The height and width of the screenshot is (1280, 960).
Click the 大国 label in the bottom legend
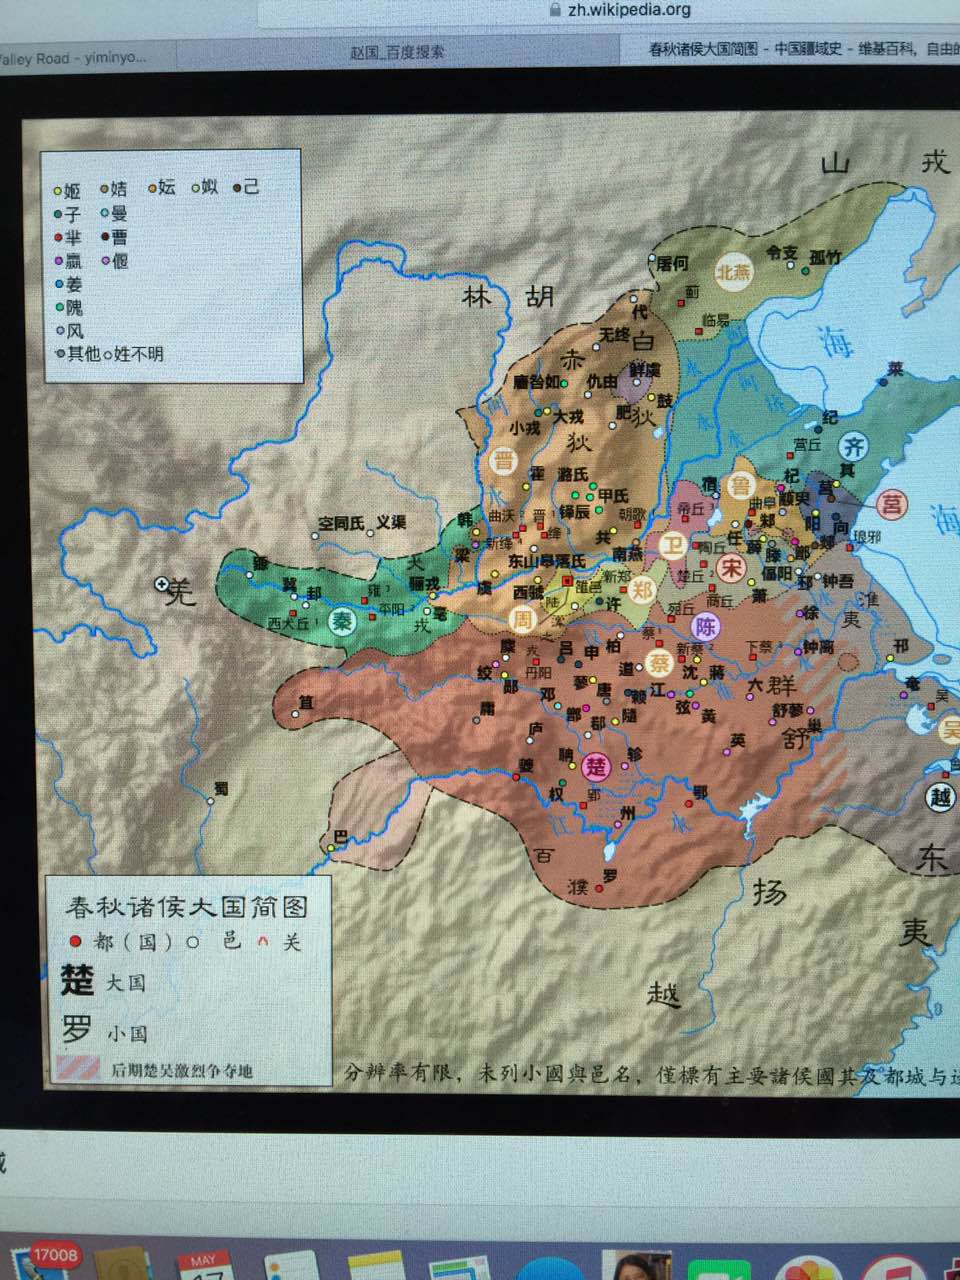click(x=126, y=982)
